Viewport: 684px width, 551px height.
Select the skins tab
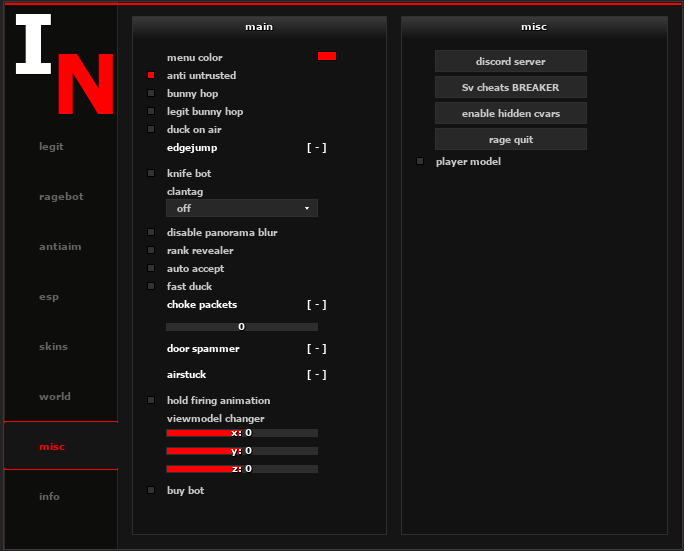pyautogui.click(x=53, y=347)
